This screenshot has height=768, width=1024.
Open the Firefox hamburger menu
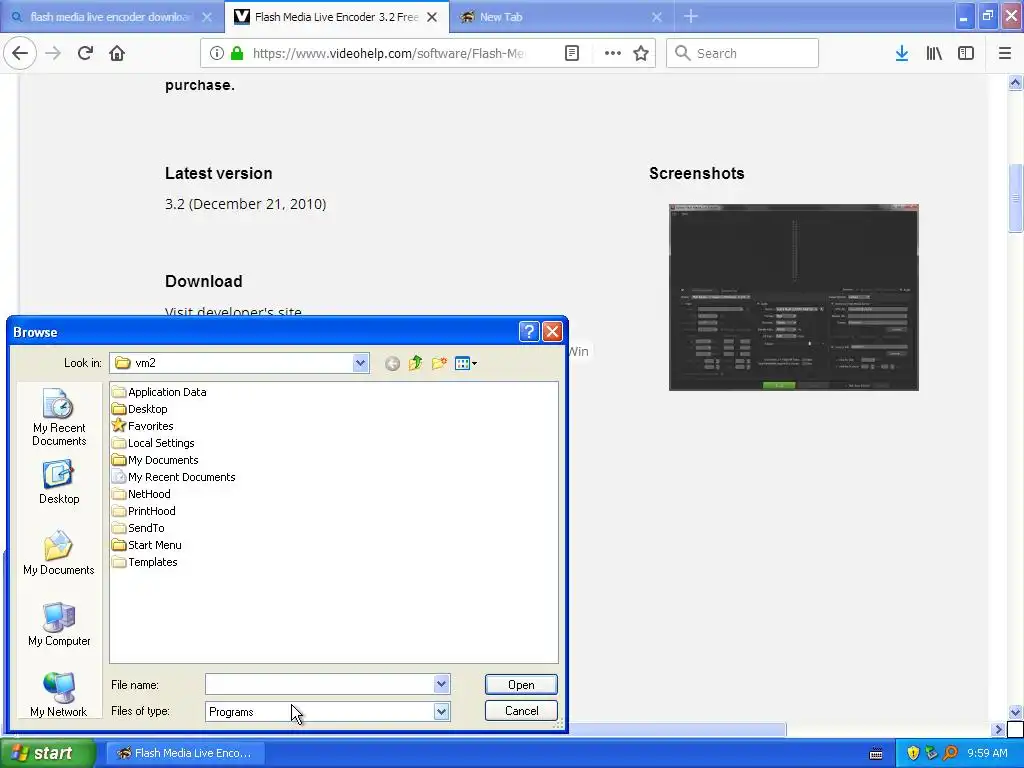[1005, 53]
